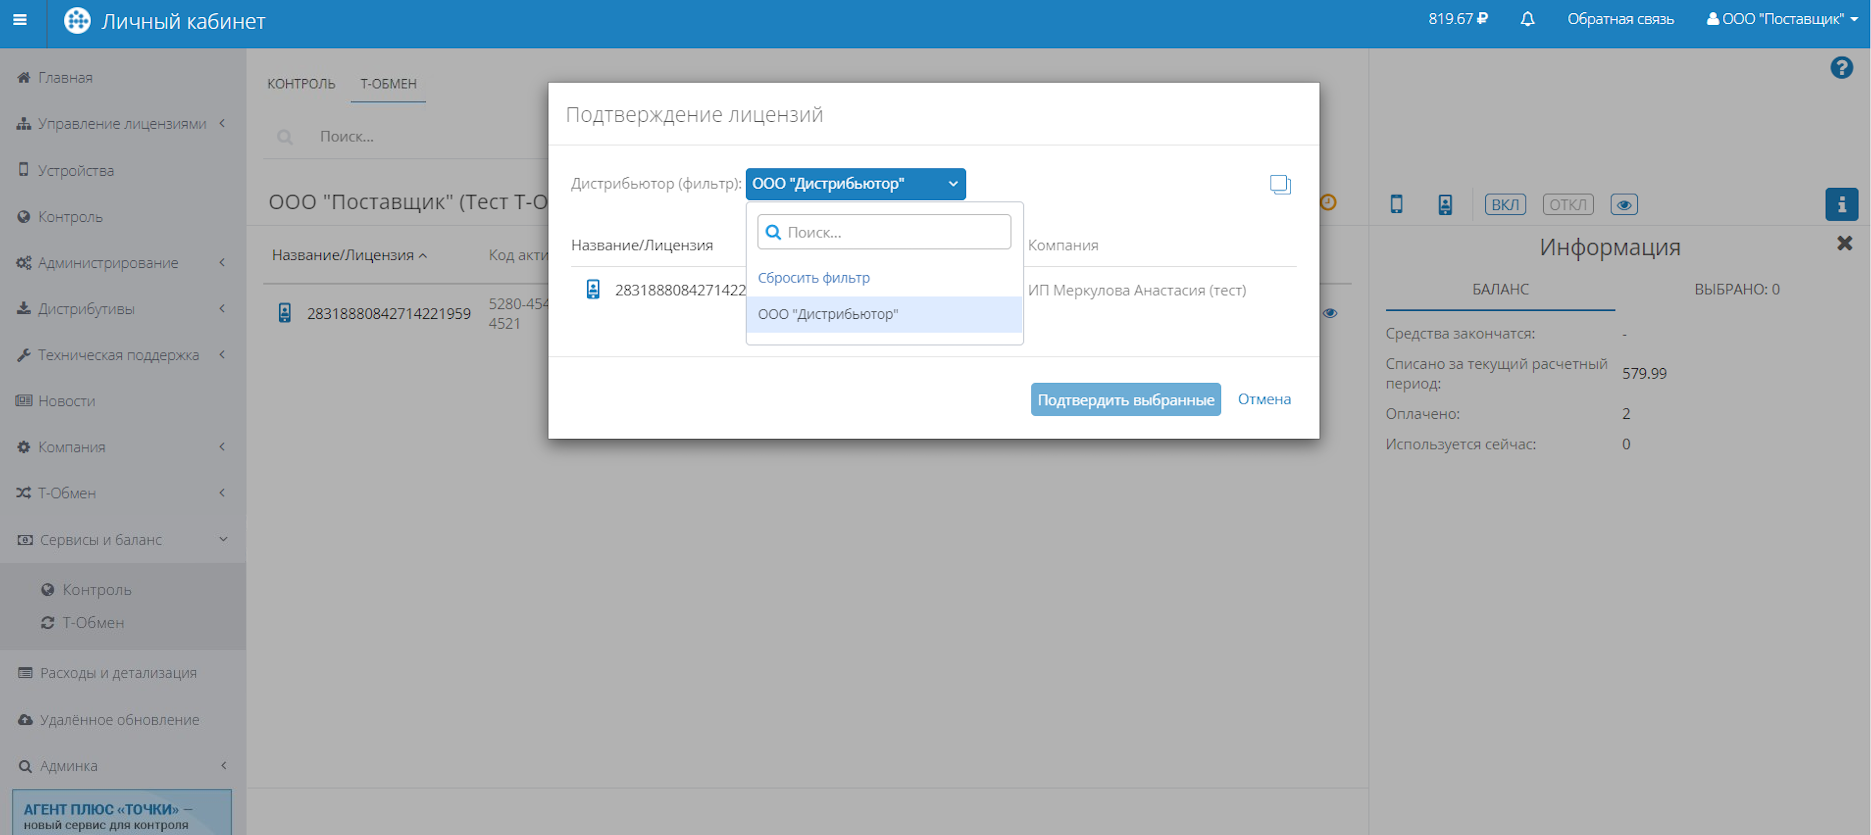Viewport: 1871px width, 835px height.
Task: Click the phone device filter icon
Action: pyautogui.click(x=1396, y=205)
